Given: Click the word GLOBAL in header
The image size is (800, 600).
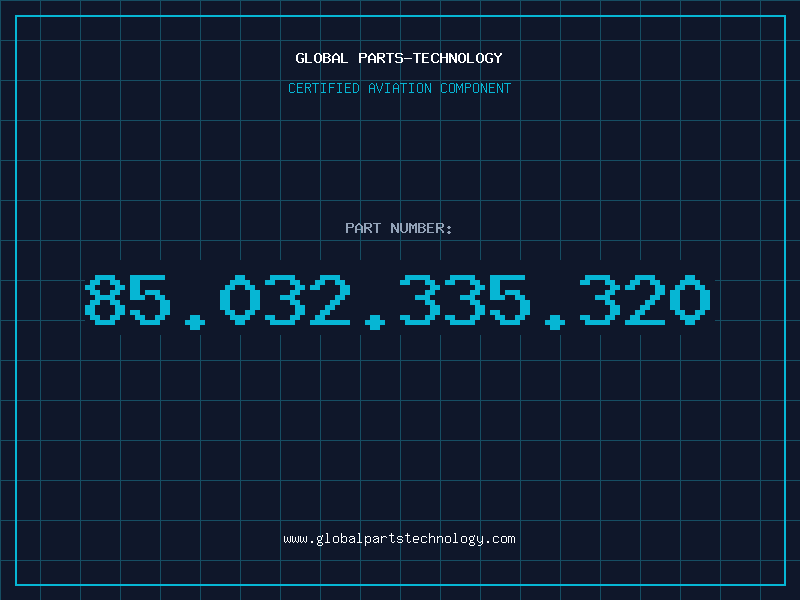Looking at the screenshot, I should pyautogui.click(x=321, y=58).
